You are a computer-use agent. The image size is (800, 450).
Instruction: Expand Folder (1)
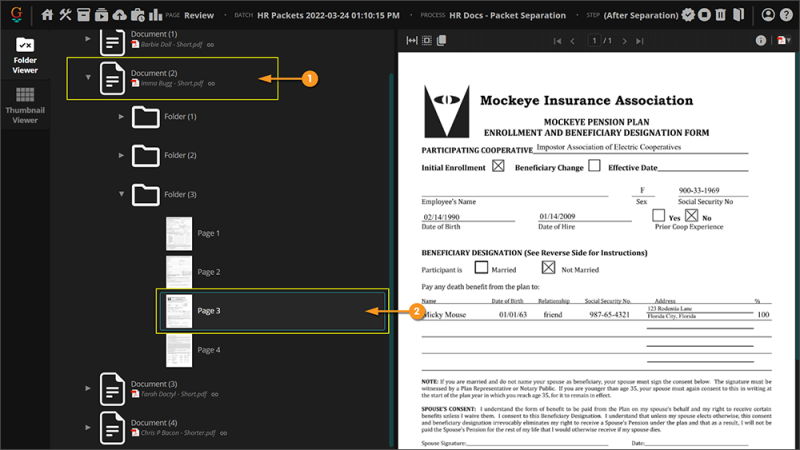click(121, 116)
